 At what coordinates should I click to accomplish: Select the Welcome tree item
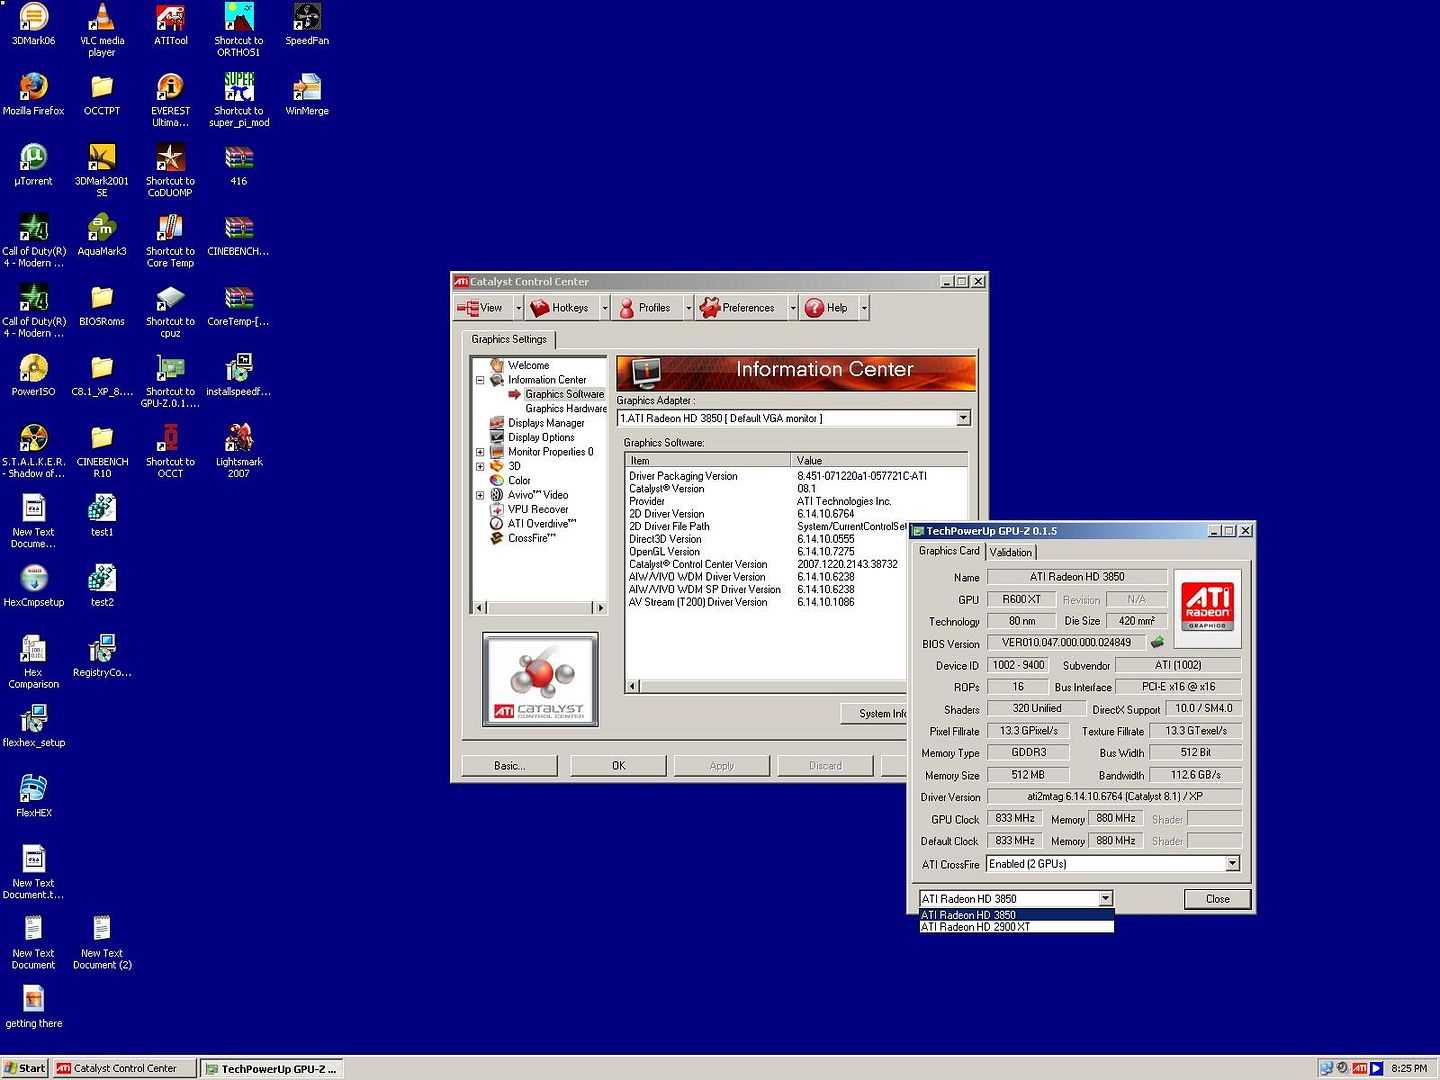[528, 365]
